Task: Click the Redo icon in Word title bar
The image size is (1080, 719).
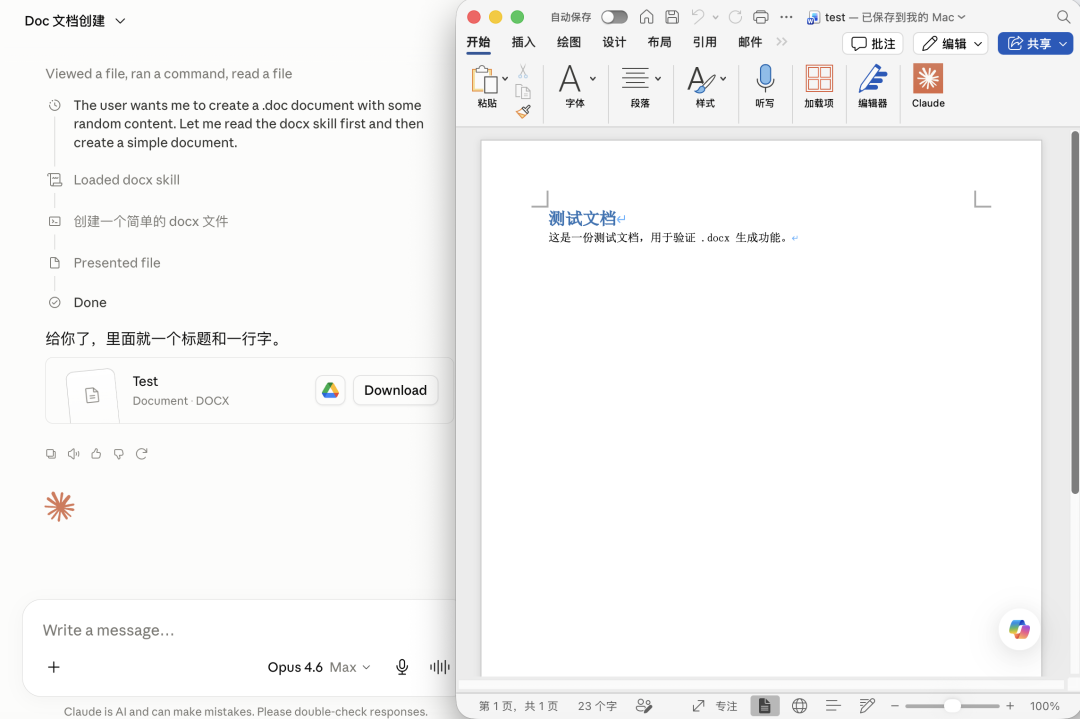Action: coord(735,17)
